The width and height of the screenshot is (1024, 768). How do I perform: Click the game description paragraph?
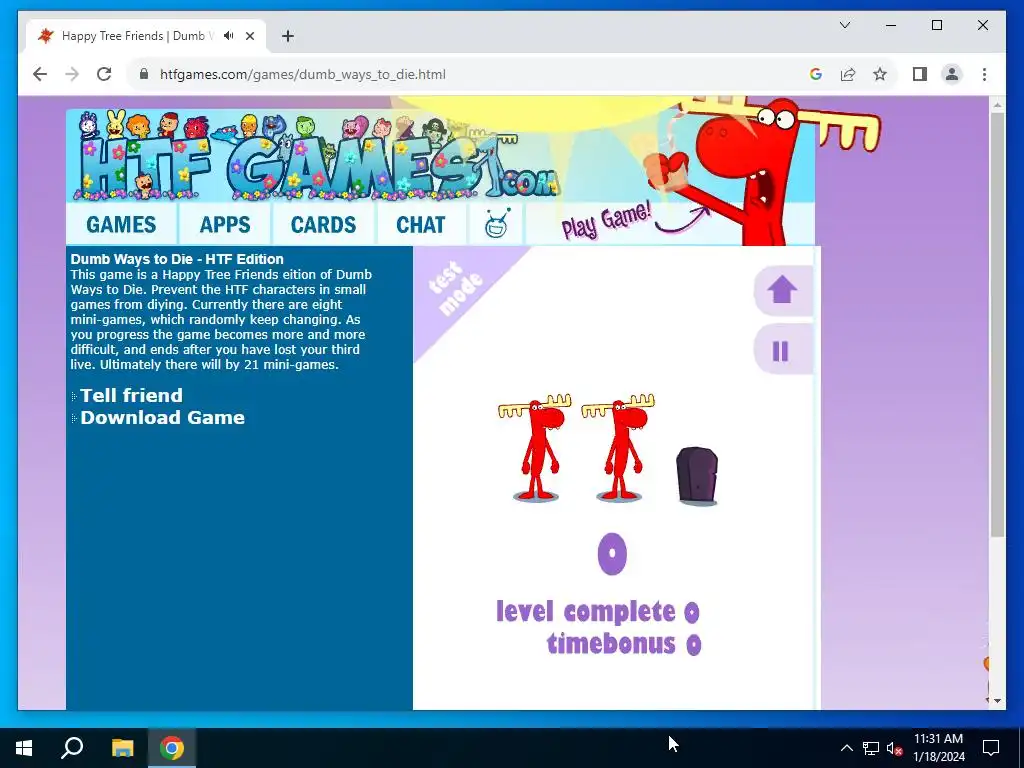pyautogui.click(x=221, y=319)
